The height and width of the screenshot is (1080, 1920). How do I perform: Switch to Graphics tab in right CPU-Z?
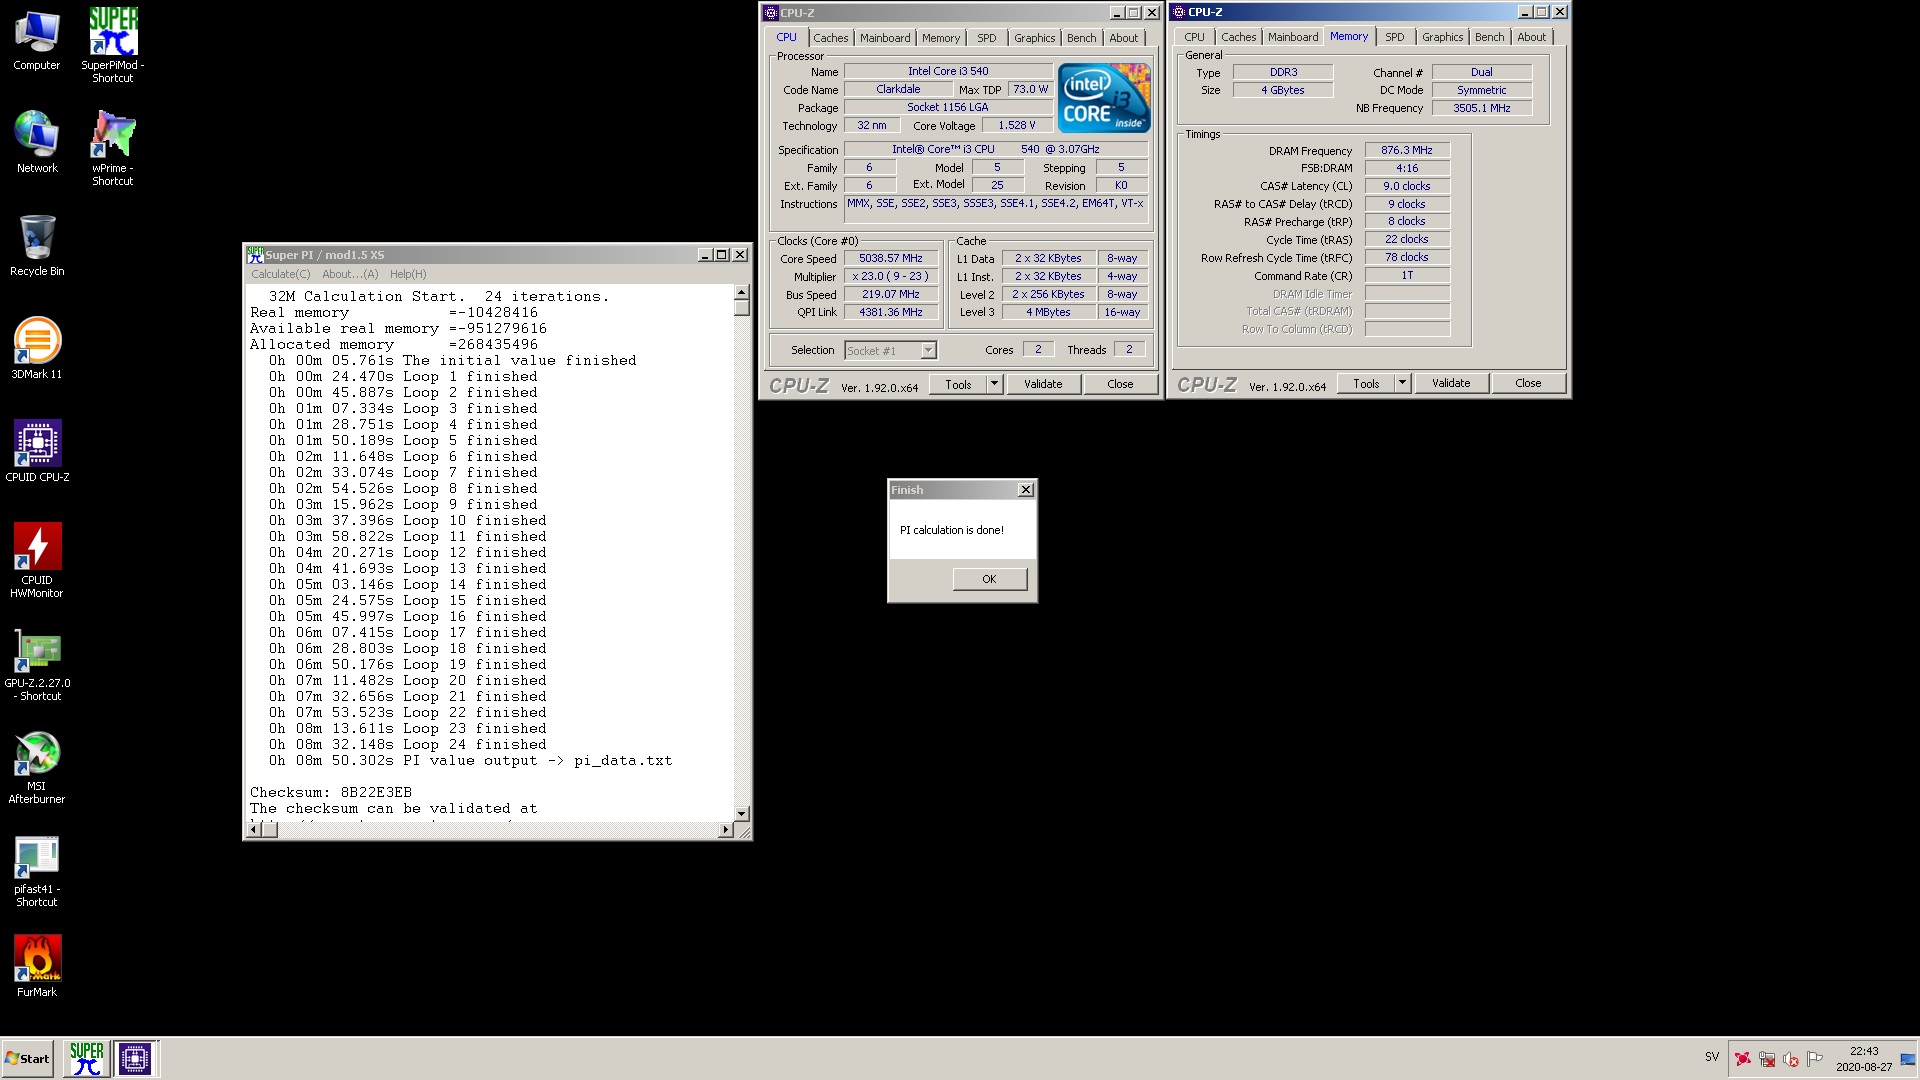1442,37
